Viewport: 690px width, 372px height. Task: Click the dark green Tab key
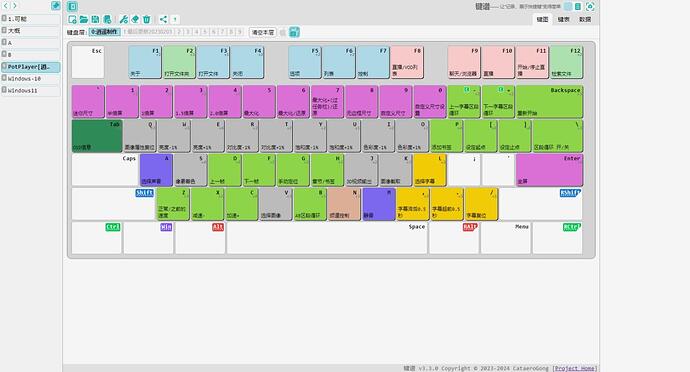[x=97, y=136]
